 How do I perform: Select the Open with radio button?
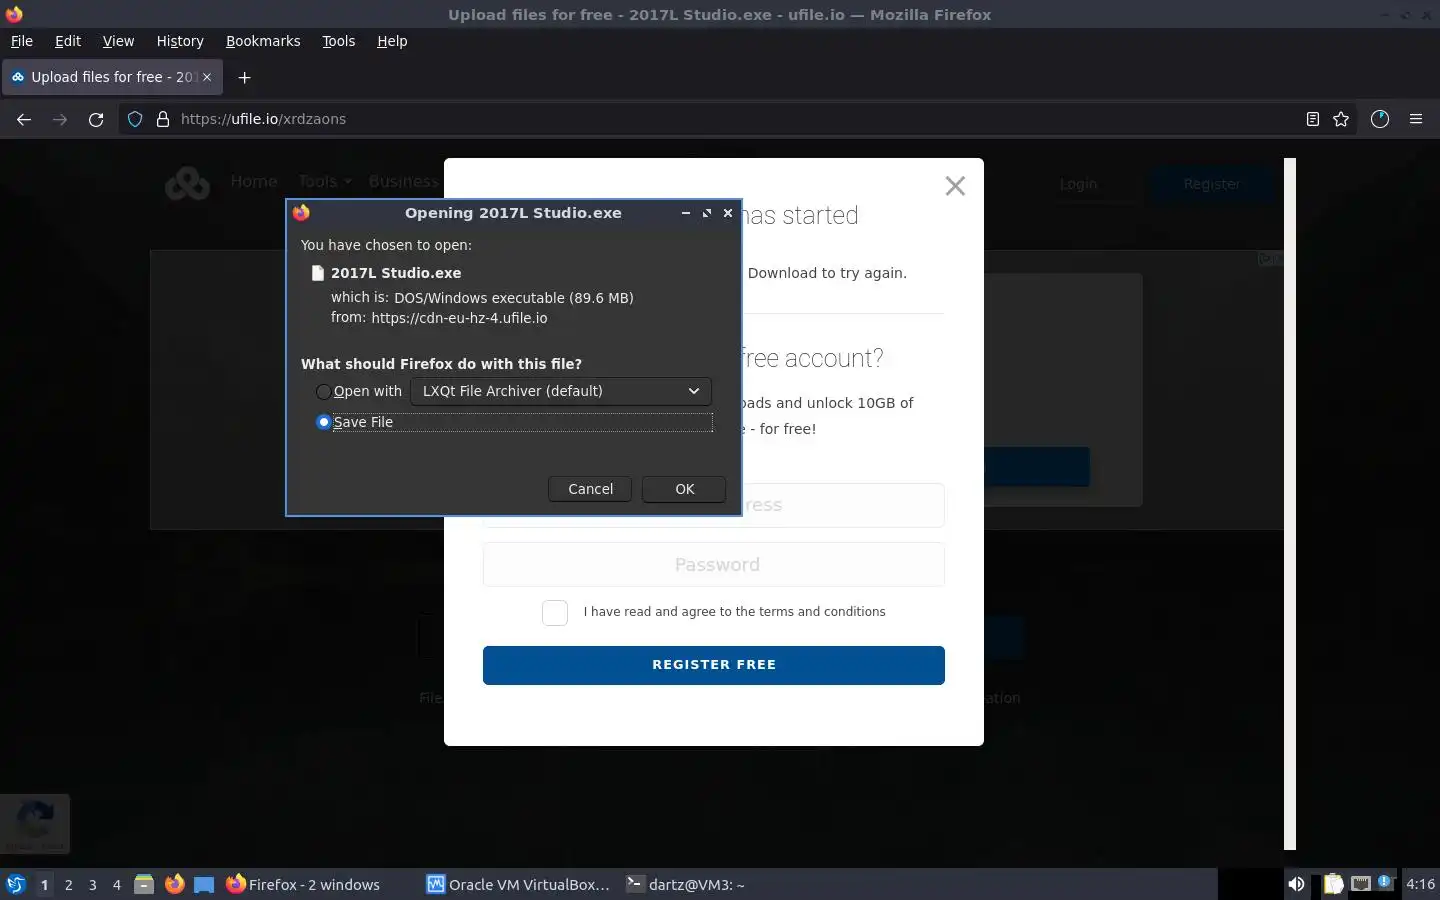tap(323, 391)
